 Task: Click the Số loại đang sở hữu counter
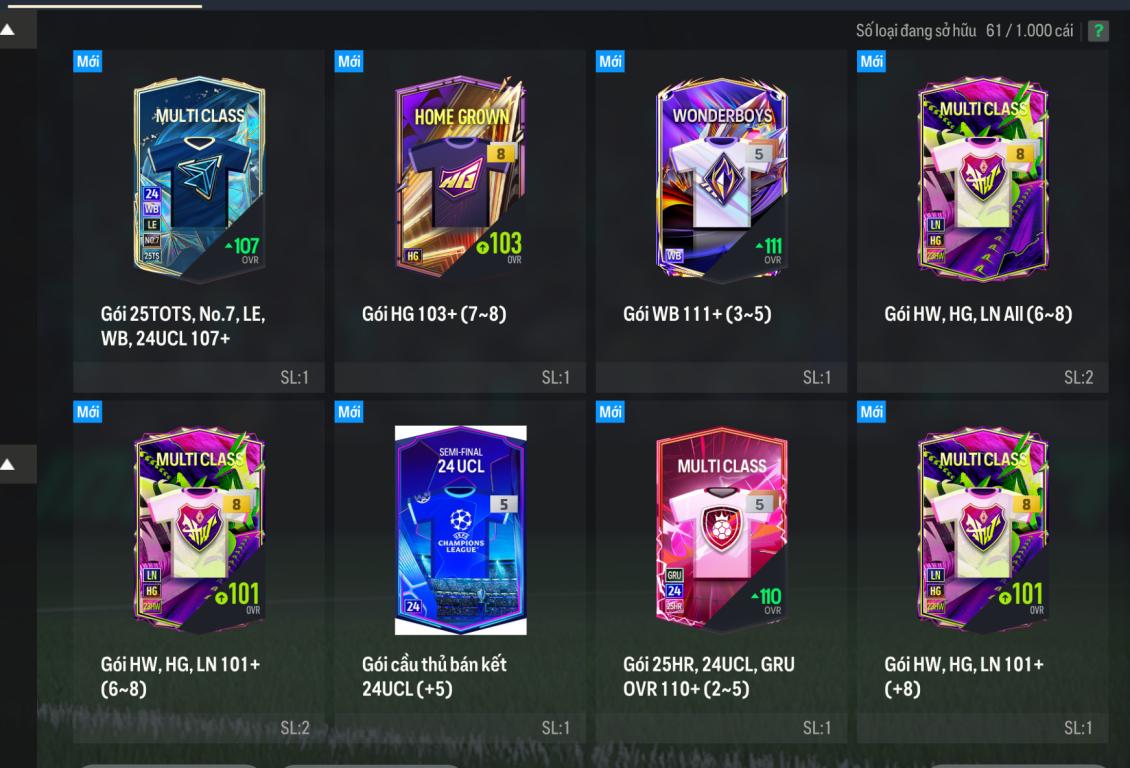tap(964, 31)
